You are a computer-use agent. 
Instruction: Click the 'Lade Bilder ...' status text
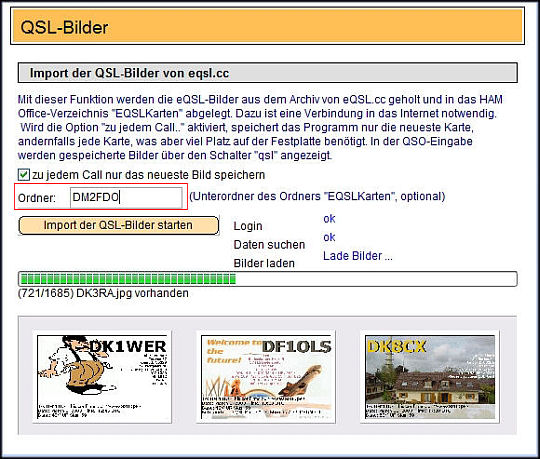coord(358,256)
